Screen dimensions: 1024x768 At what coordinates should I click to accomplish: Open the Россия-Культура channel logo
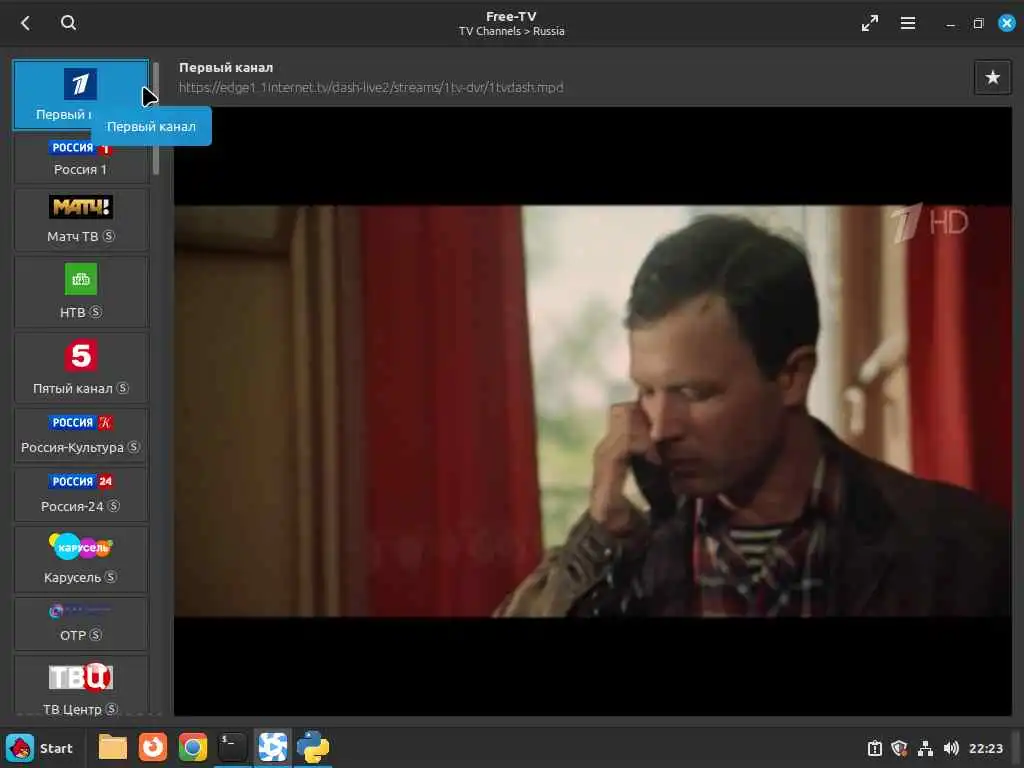81,423
